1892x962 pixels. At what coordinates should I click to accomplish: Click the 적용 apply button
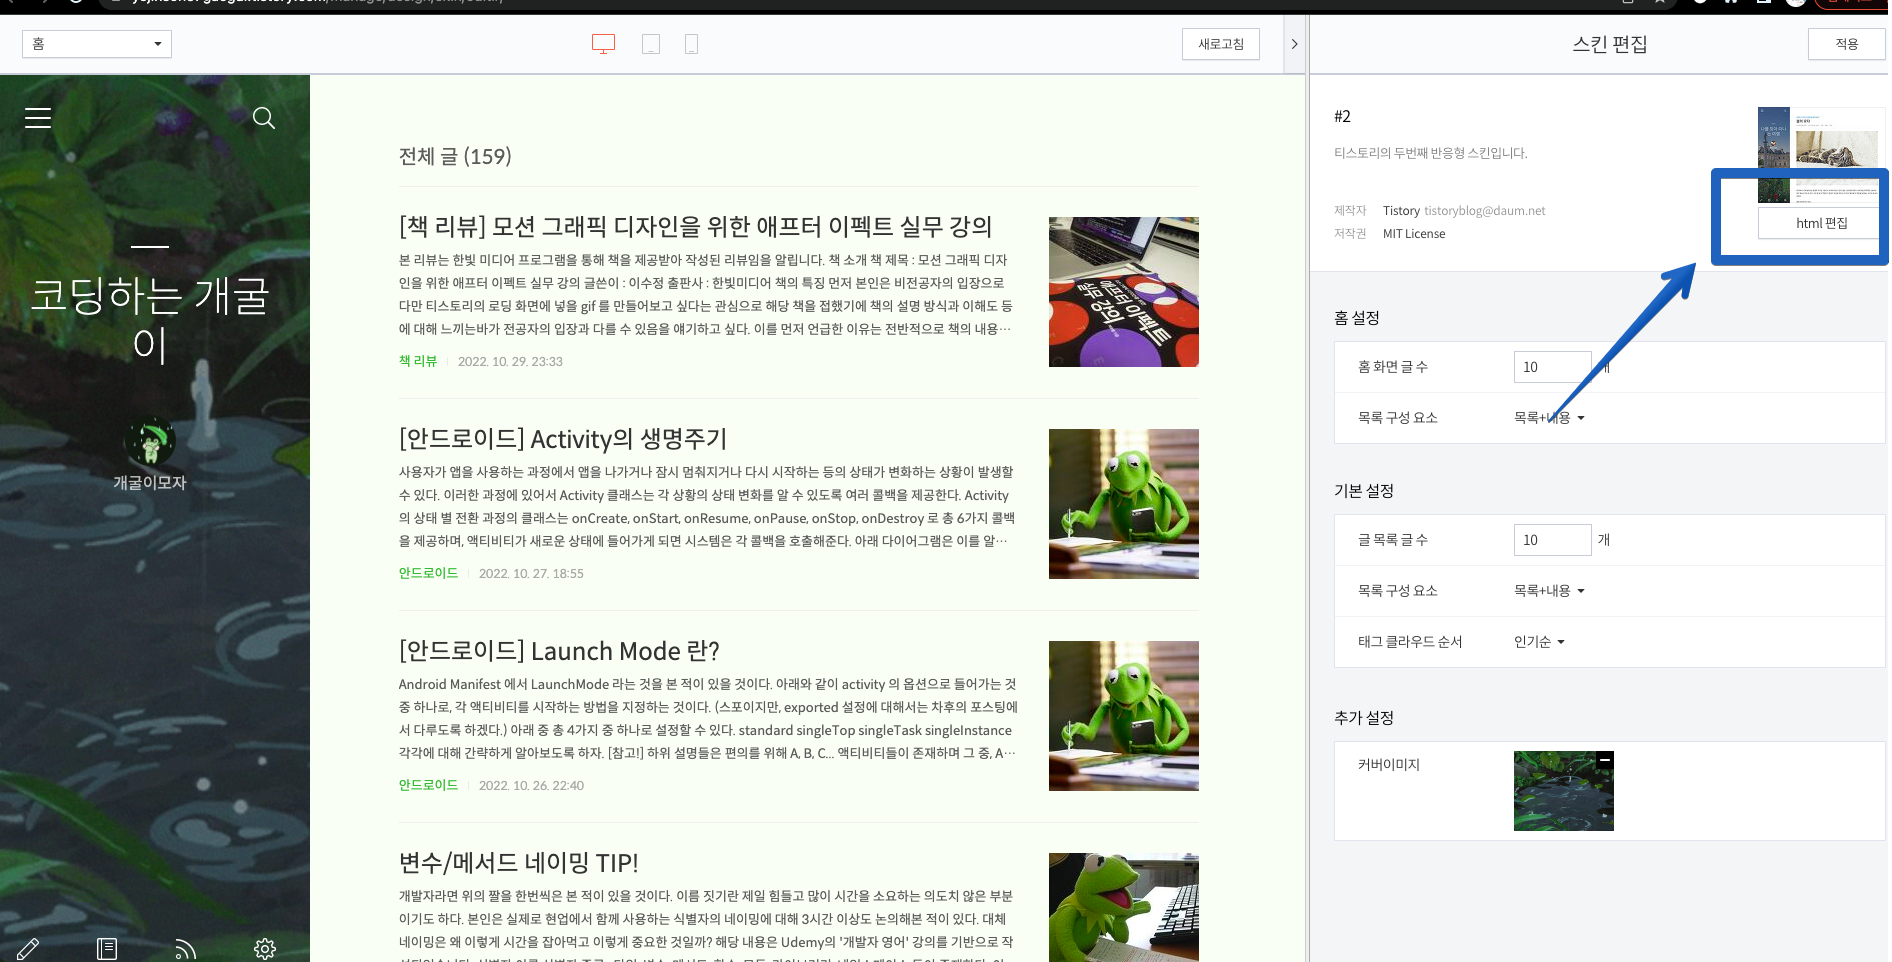(1846, 44)
